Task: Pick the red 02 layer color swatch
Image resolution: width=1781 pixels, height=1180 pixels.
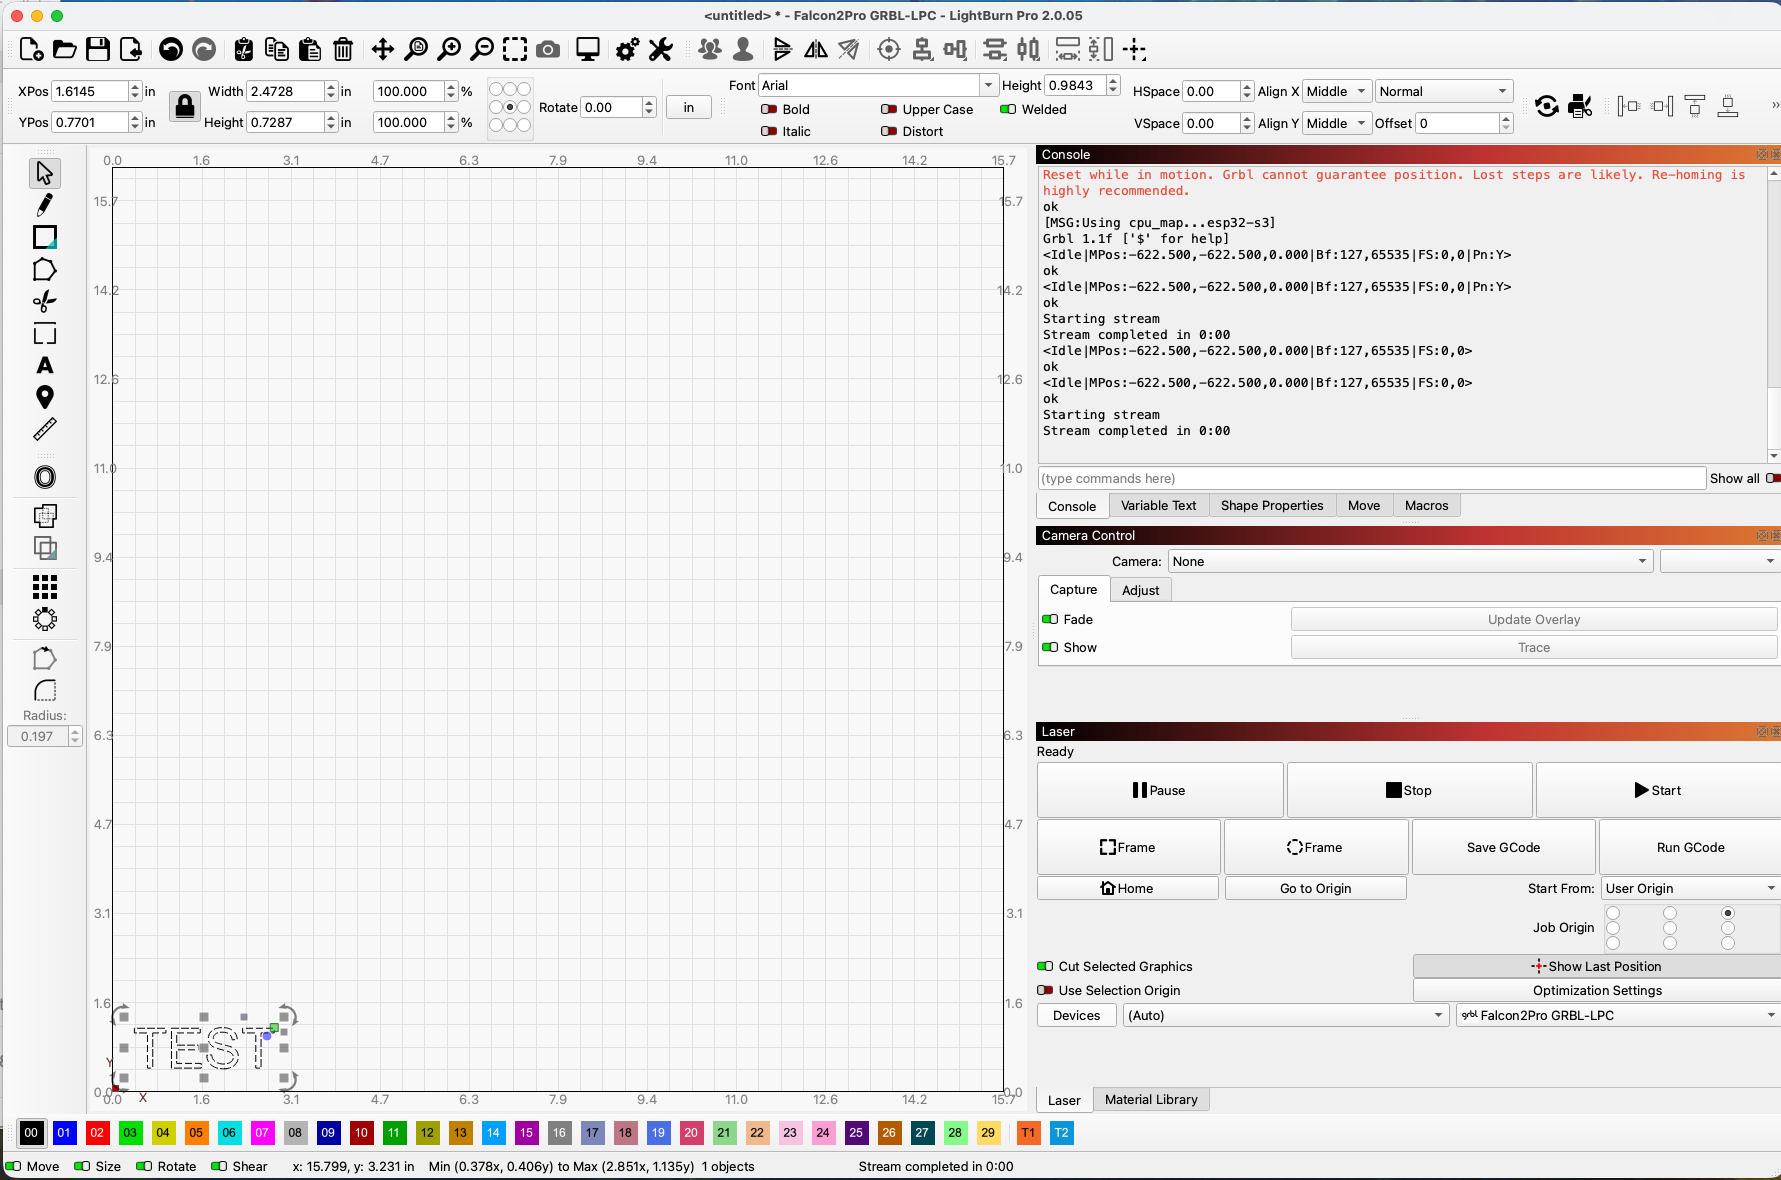Action: (97, 1133)
